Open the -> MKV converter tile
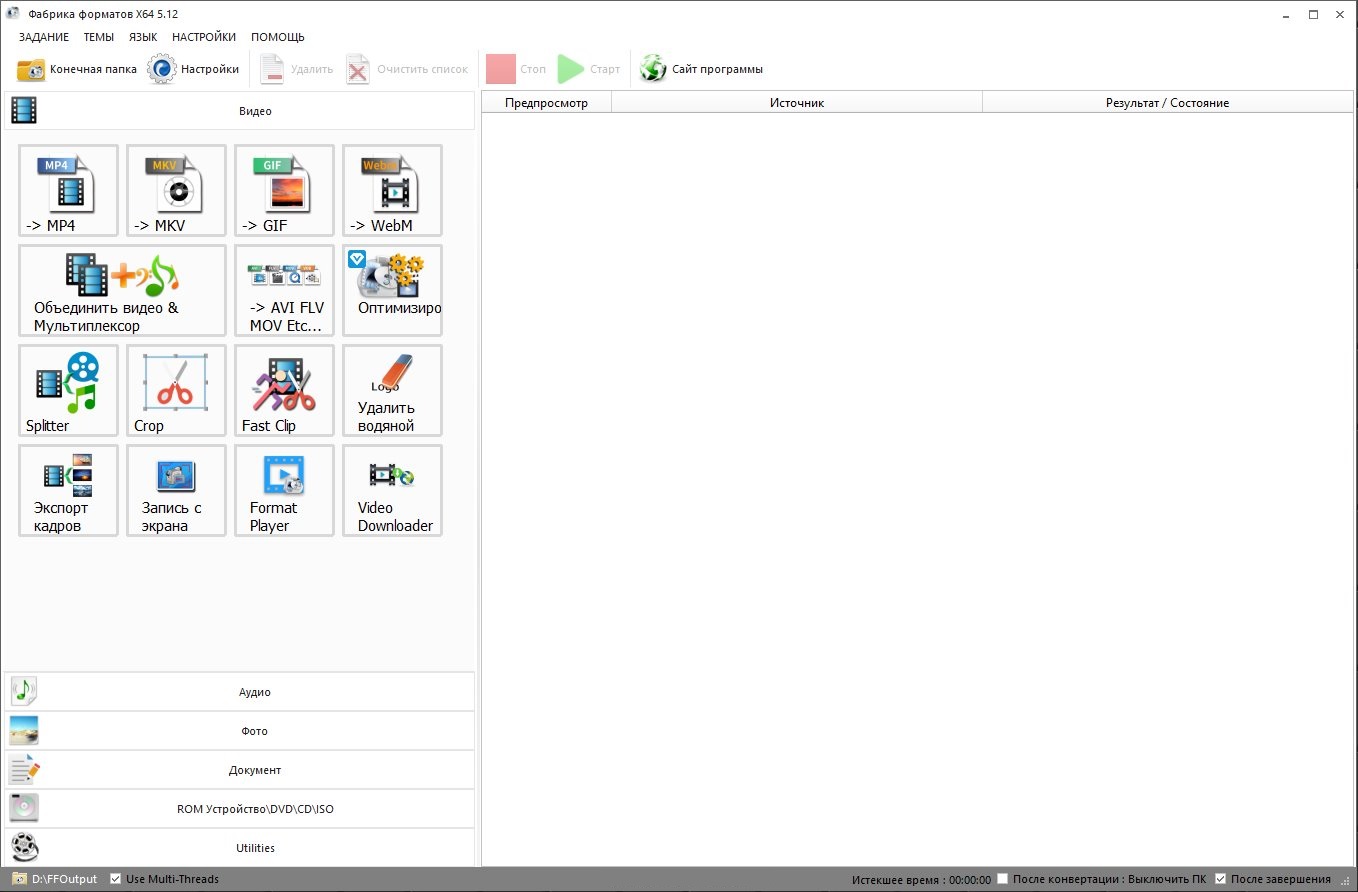The height and width of the screenshot is (892, 1358). 176,190
